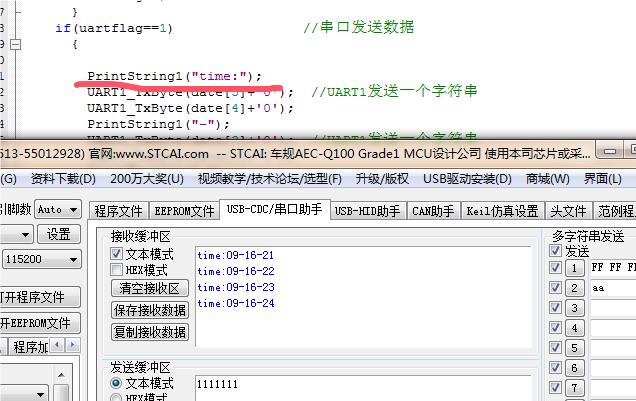Switch to the 程序文件 tab

point(118,211)
